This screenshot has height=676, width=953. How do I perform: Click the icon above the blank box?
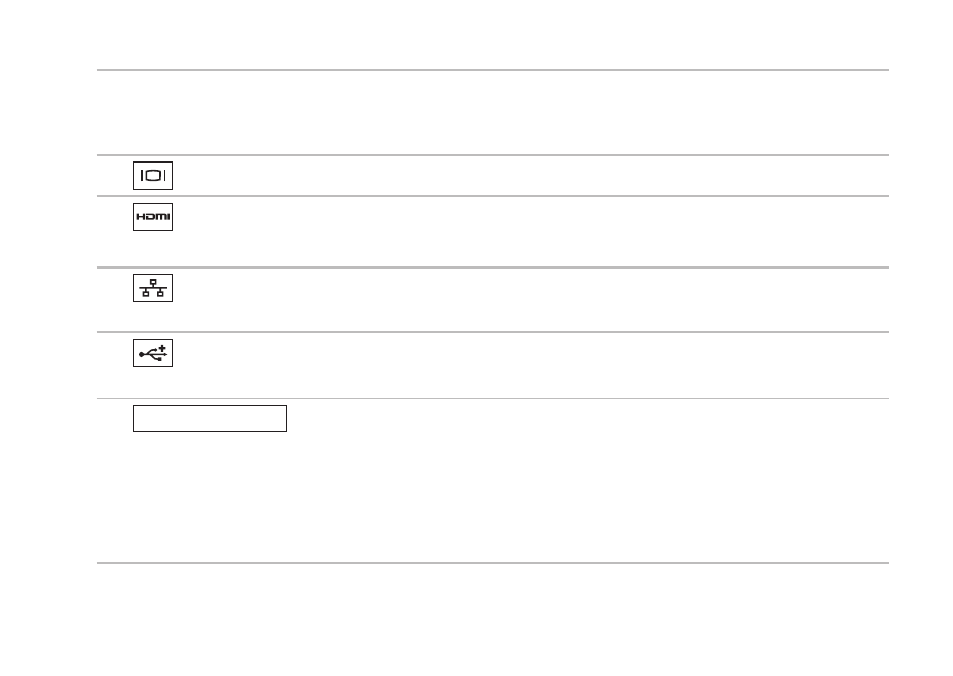point(153,353)
